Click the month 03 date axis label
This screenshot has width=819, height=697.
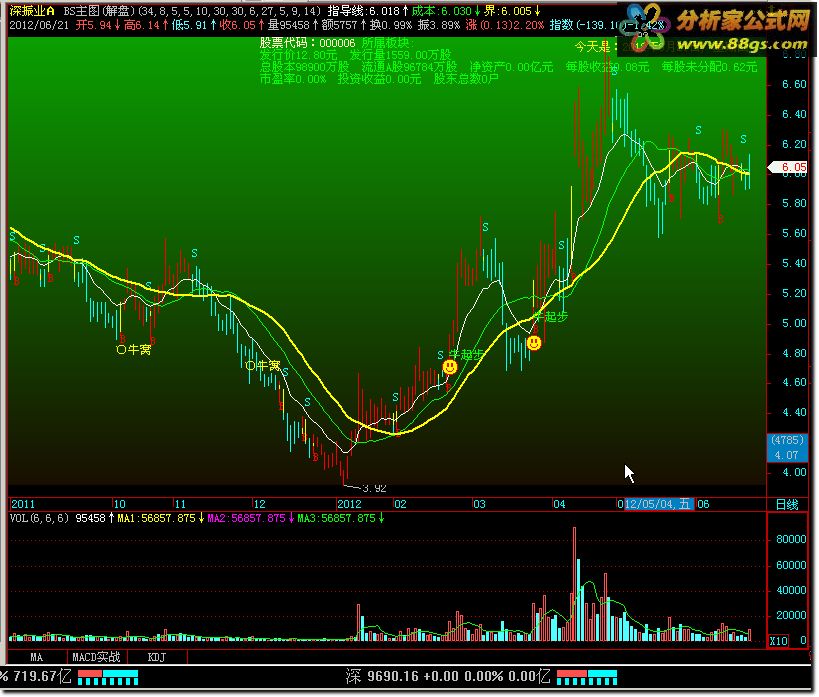coord(479,504)
